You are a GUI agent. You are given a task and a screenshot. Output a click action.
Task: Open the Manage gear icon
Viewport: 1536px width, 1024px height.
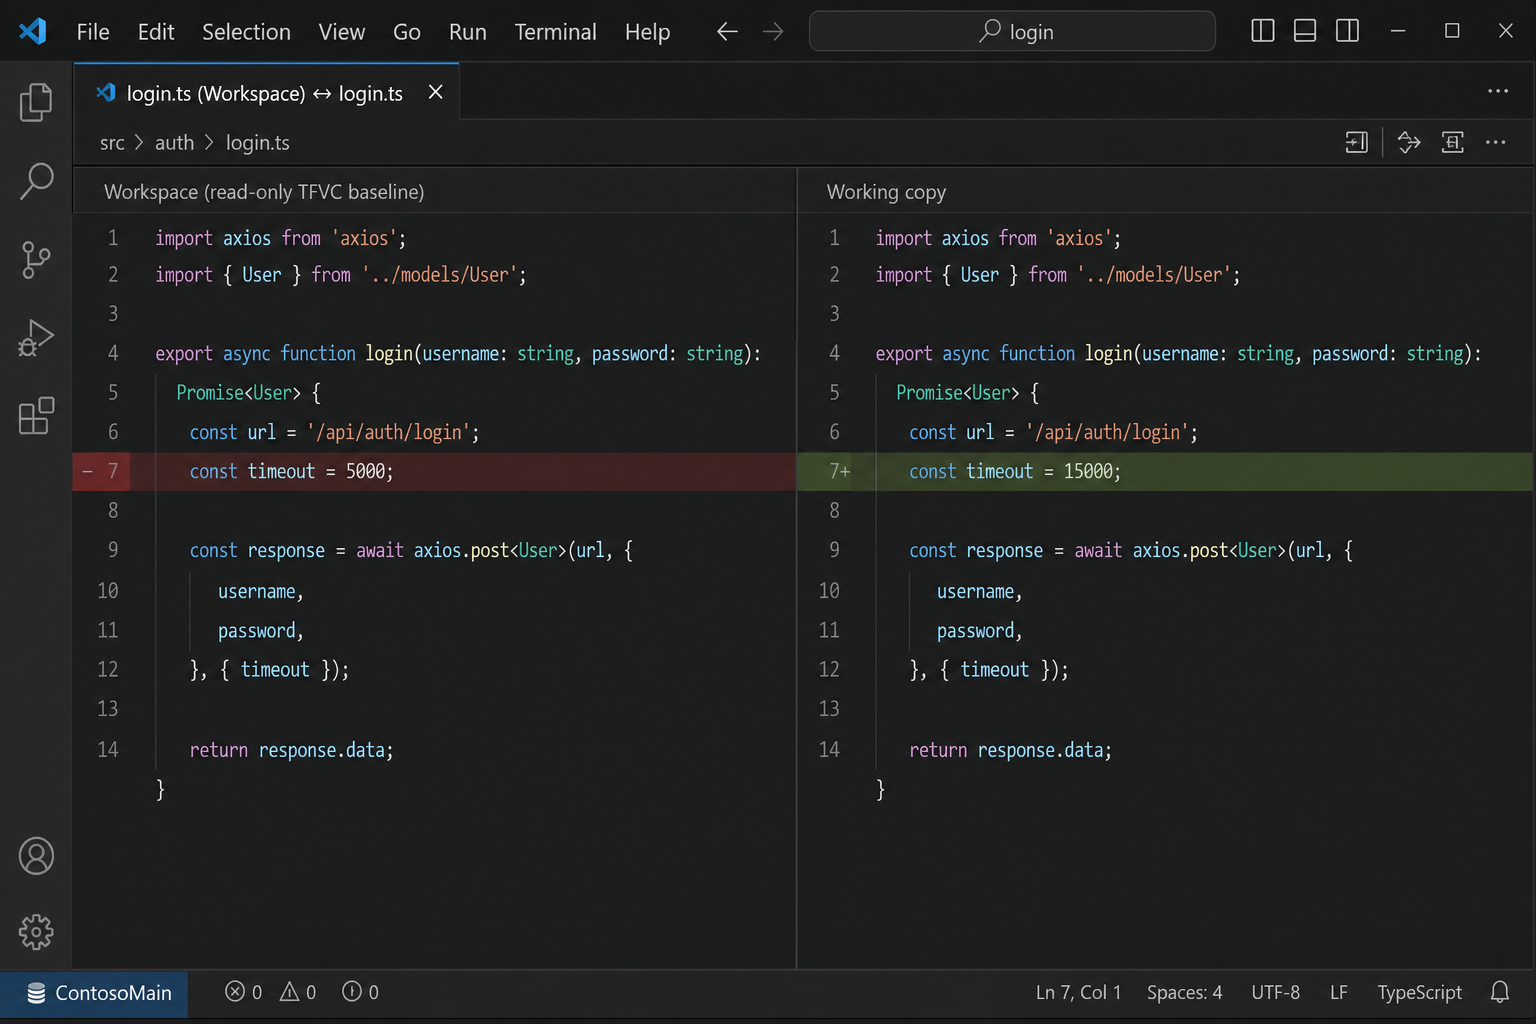[x=36, y=932]
